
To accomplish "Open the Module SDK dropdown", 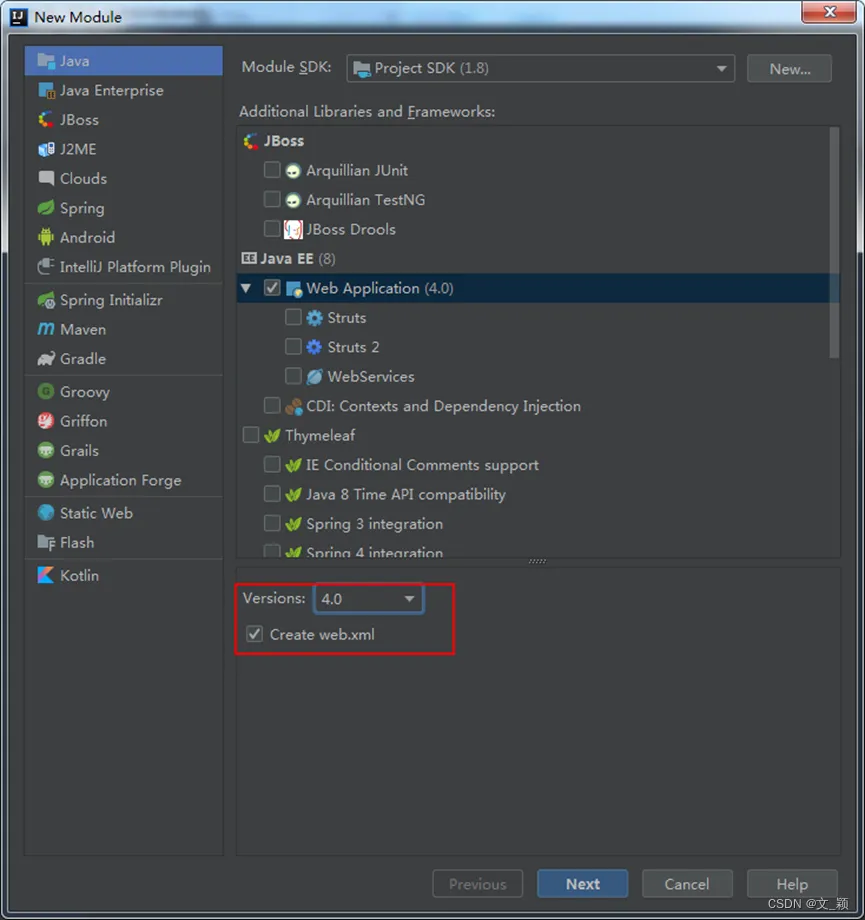I will point(541,69).
